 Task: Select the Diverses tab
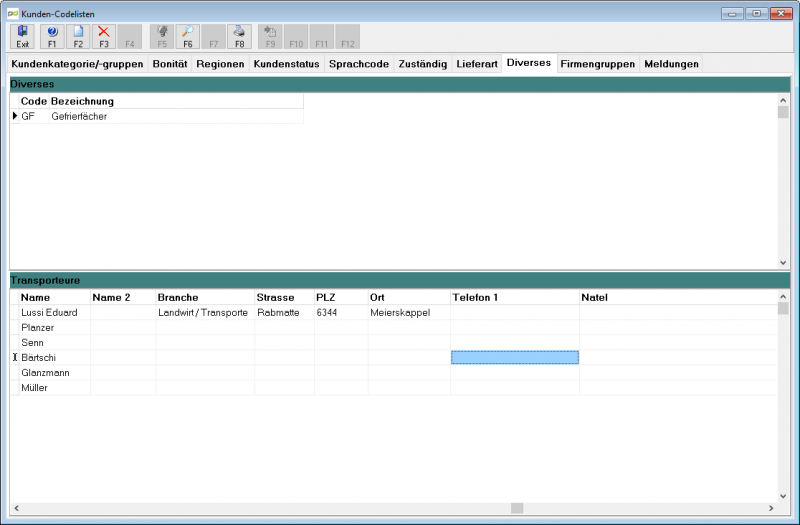529,63
